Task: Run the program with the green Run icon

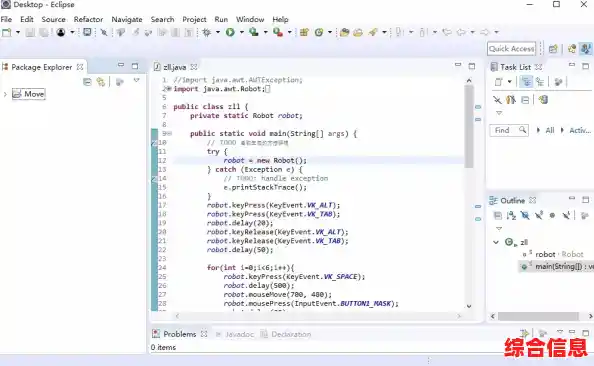Action: coord(230,32)
